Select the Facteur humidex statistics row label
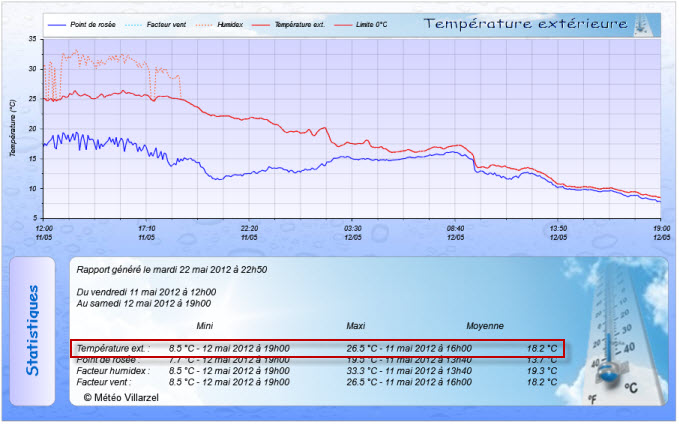679x424 pixels. point(113,370)
